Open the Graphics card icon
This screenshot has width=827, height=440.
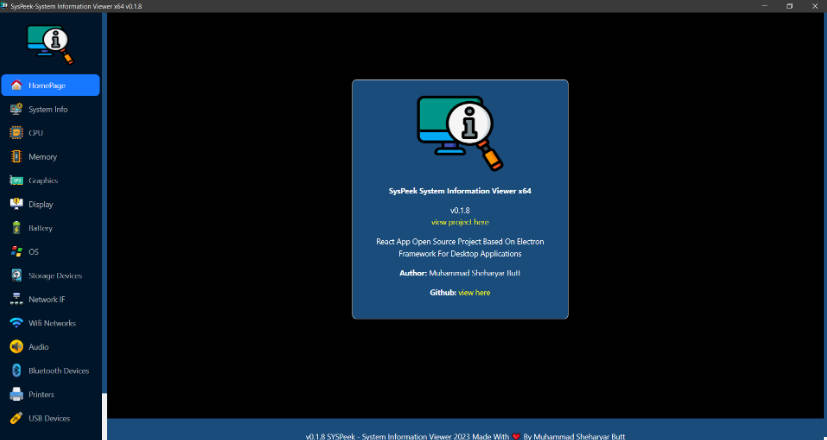(x=16, y=181)
